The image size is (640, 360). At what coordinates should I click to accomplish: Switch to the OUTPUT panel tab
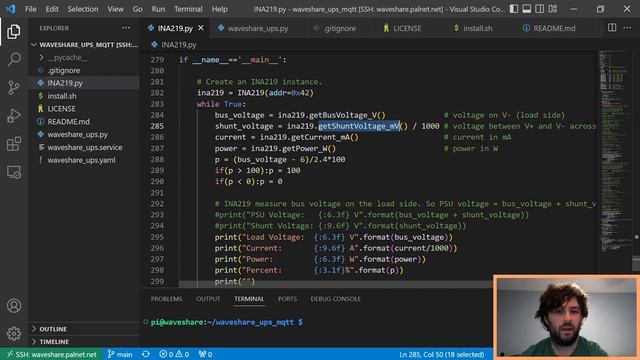(208, 299)
